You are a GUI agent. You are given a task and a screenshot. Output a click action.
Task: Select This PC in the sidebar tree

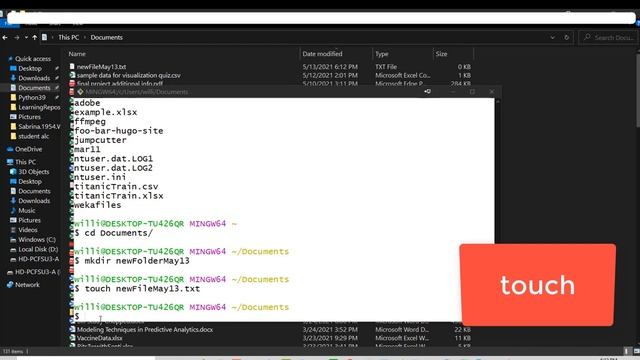point(25,162)
